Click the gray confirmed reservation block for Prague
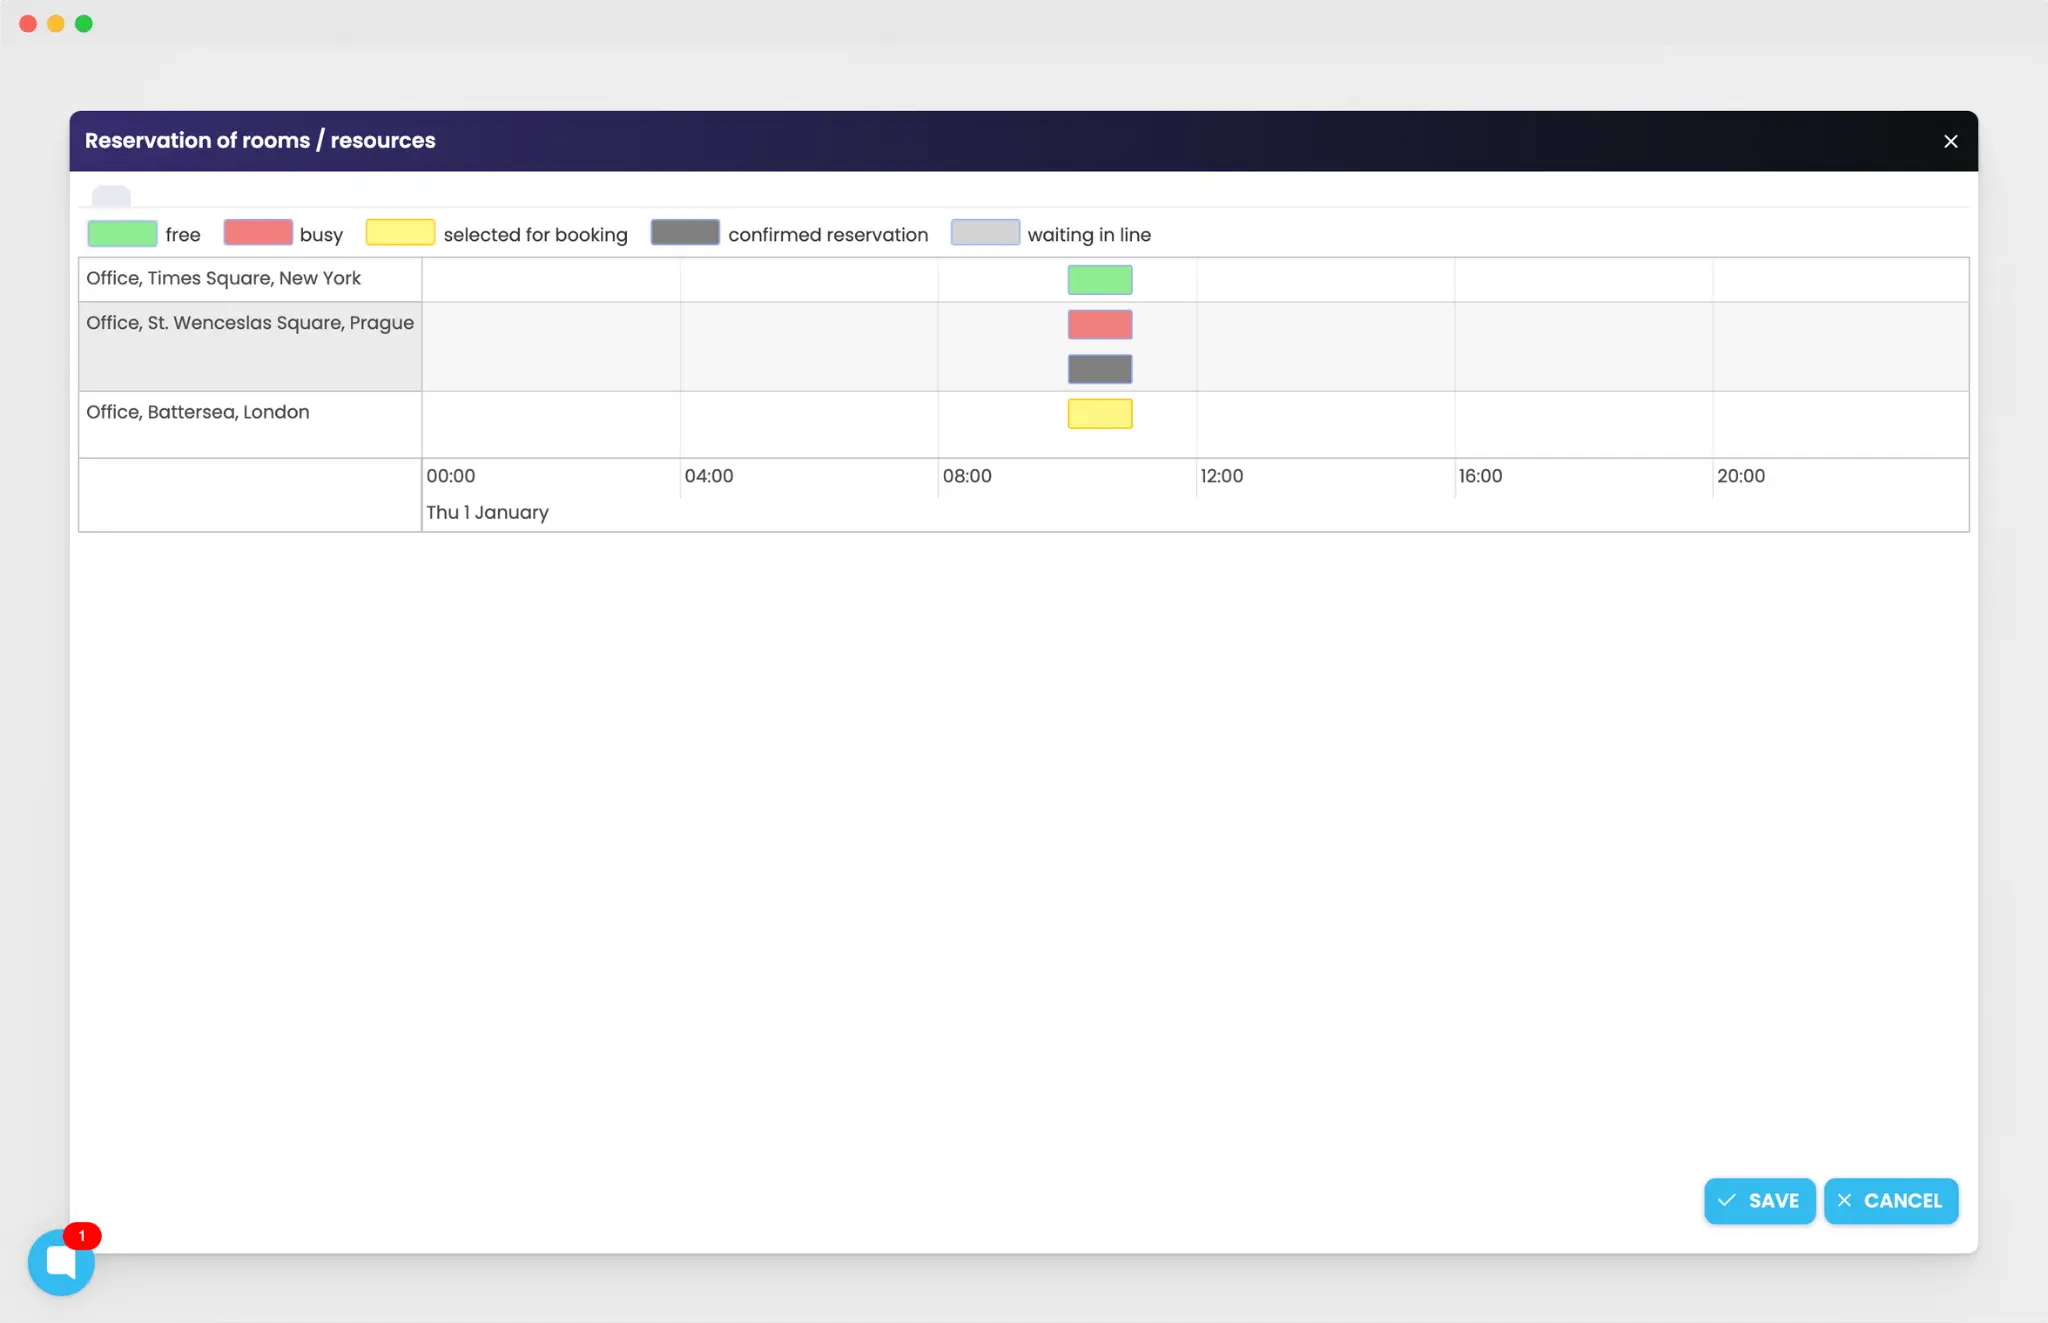2048x1323 pixels. [1100, 368]
